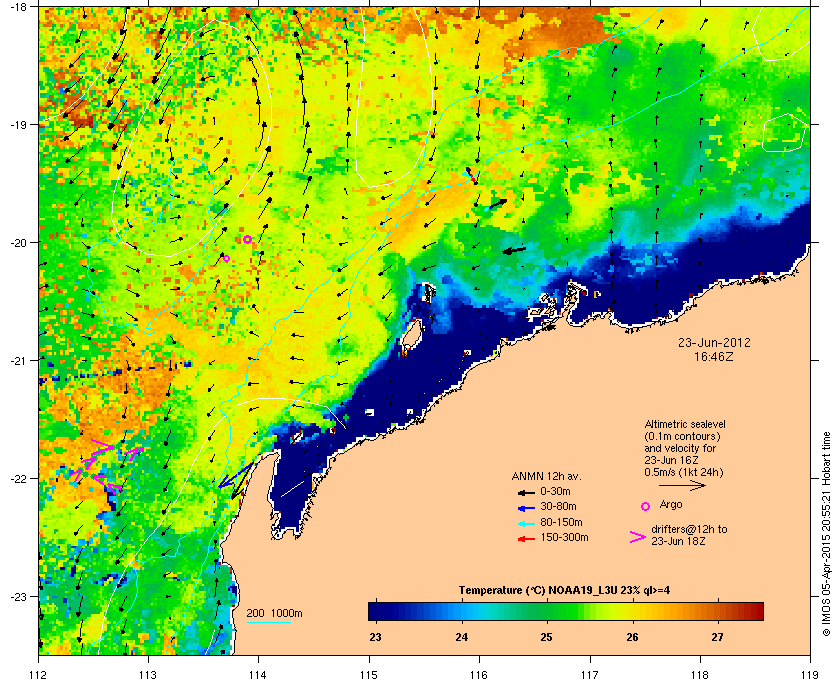Screen dimensions: 840x680
Task: Click the '23-Jun 16Z' altimetry time text
Action: [x=671, y=460]
